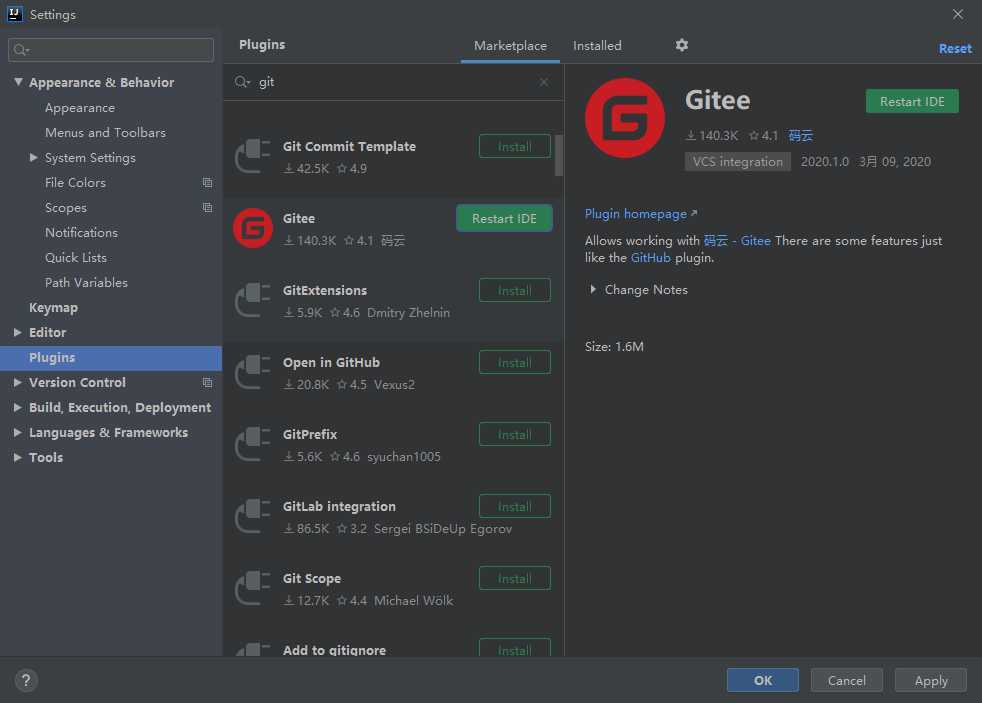982x703 pixels.
Task: Focus the plugin search field containing git
Action: [x=393, y=82]
